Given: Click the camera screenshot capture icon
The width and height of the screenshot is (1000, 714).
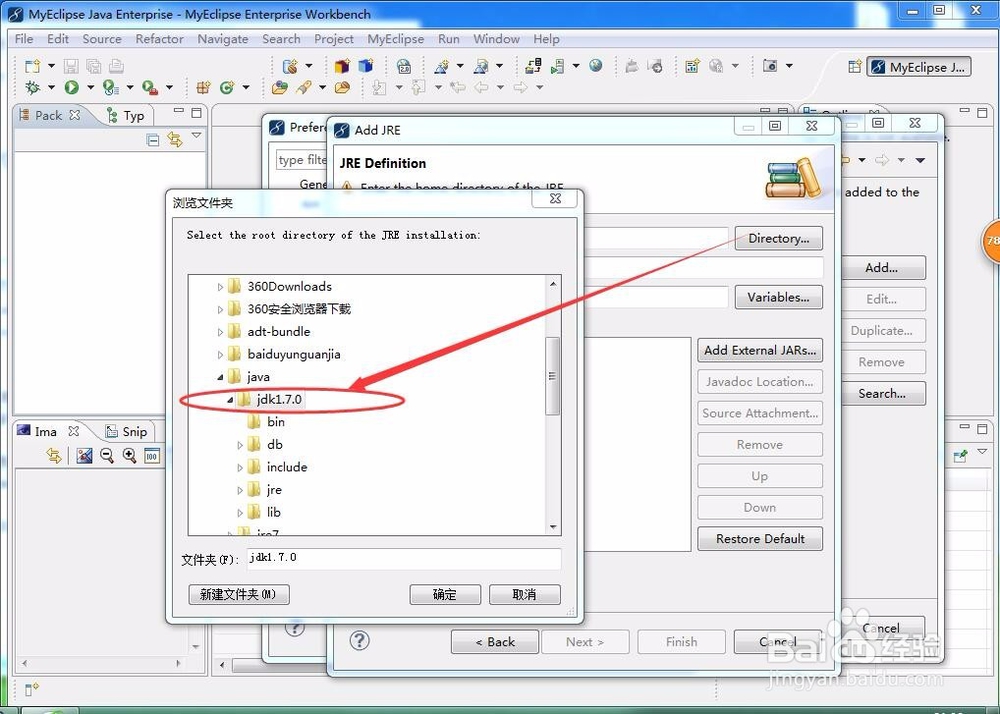Looking at the screenshot, I should 770,66.
